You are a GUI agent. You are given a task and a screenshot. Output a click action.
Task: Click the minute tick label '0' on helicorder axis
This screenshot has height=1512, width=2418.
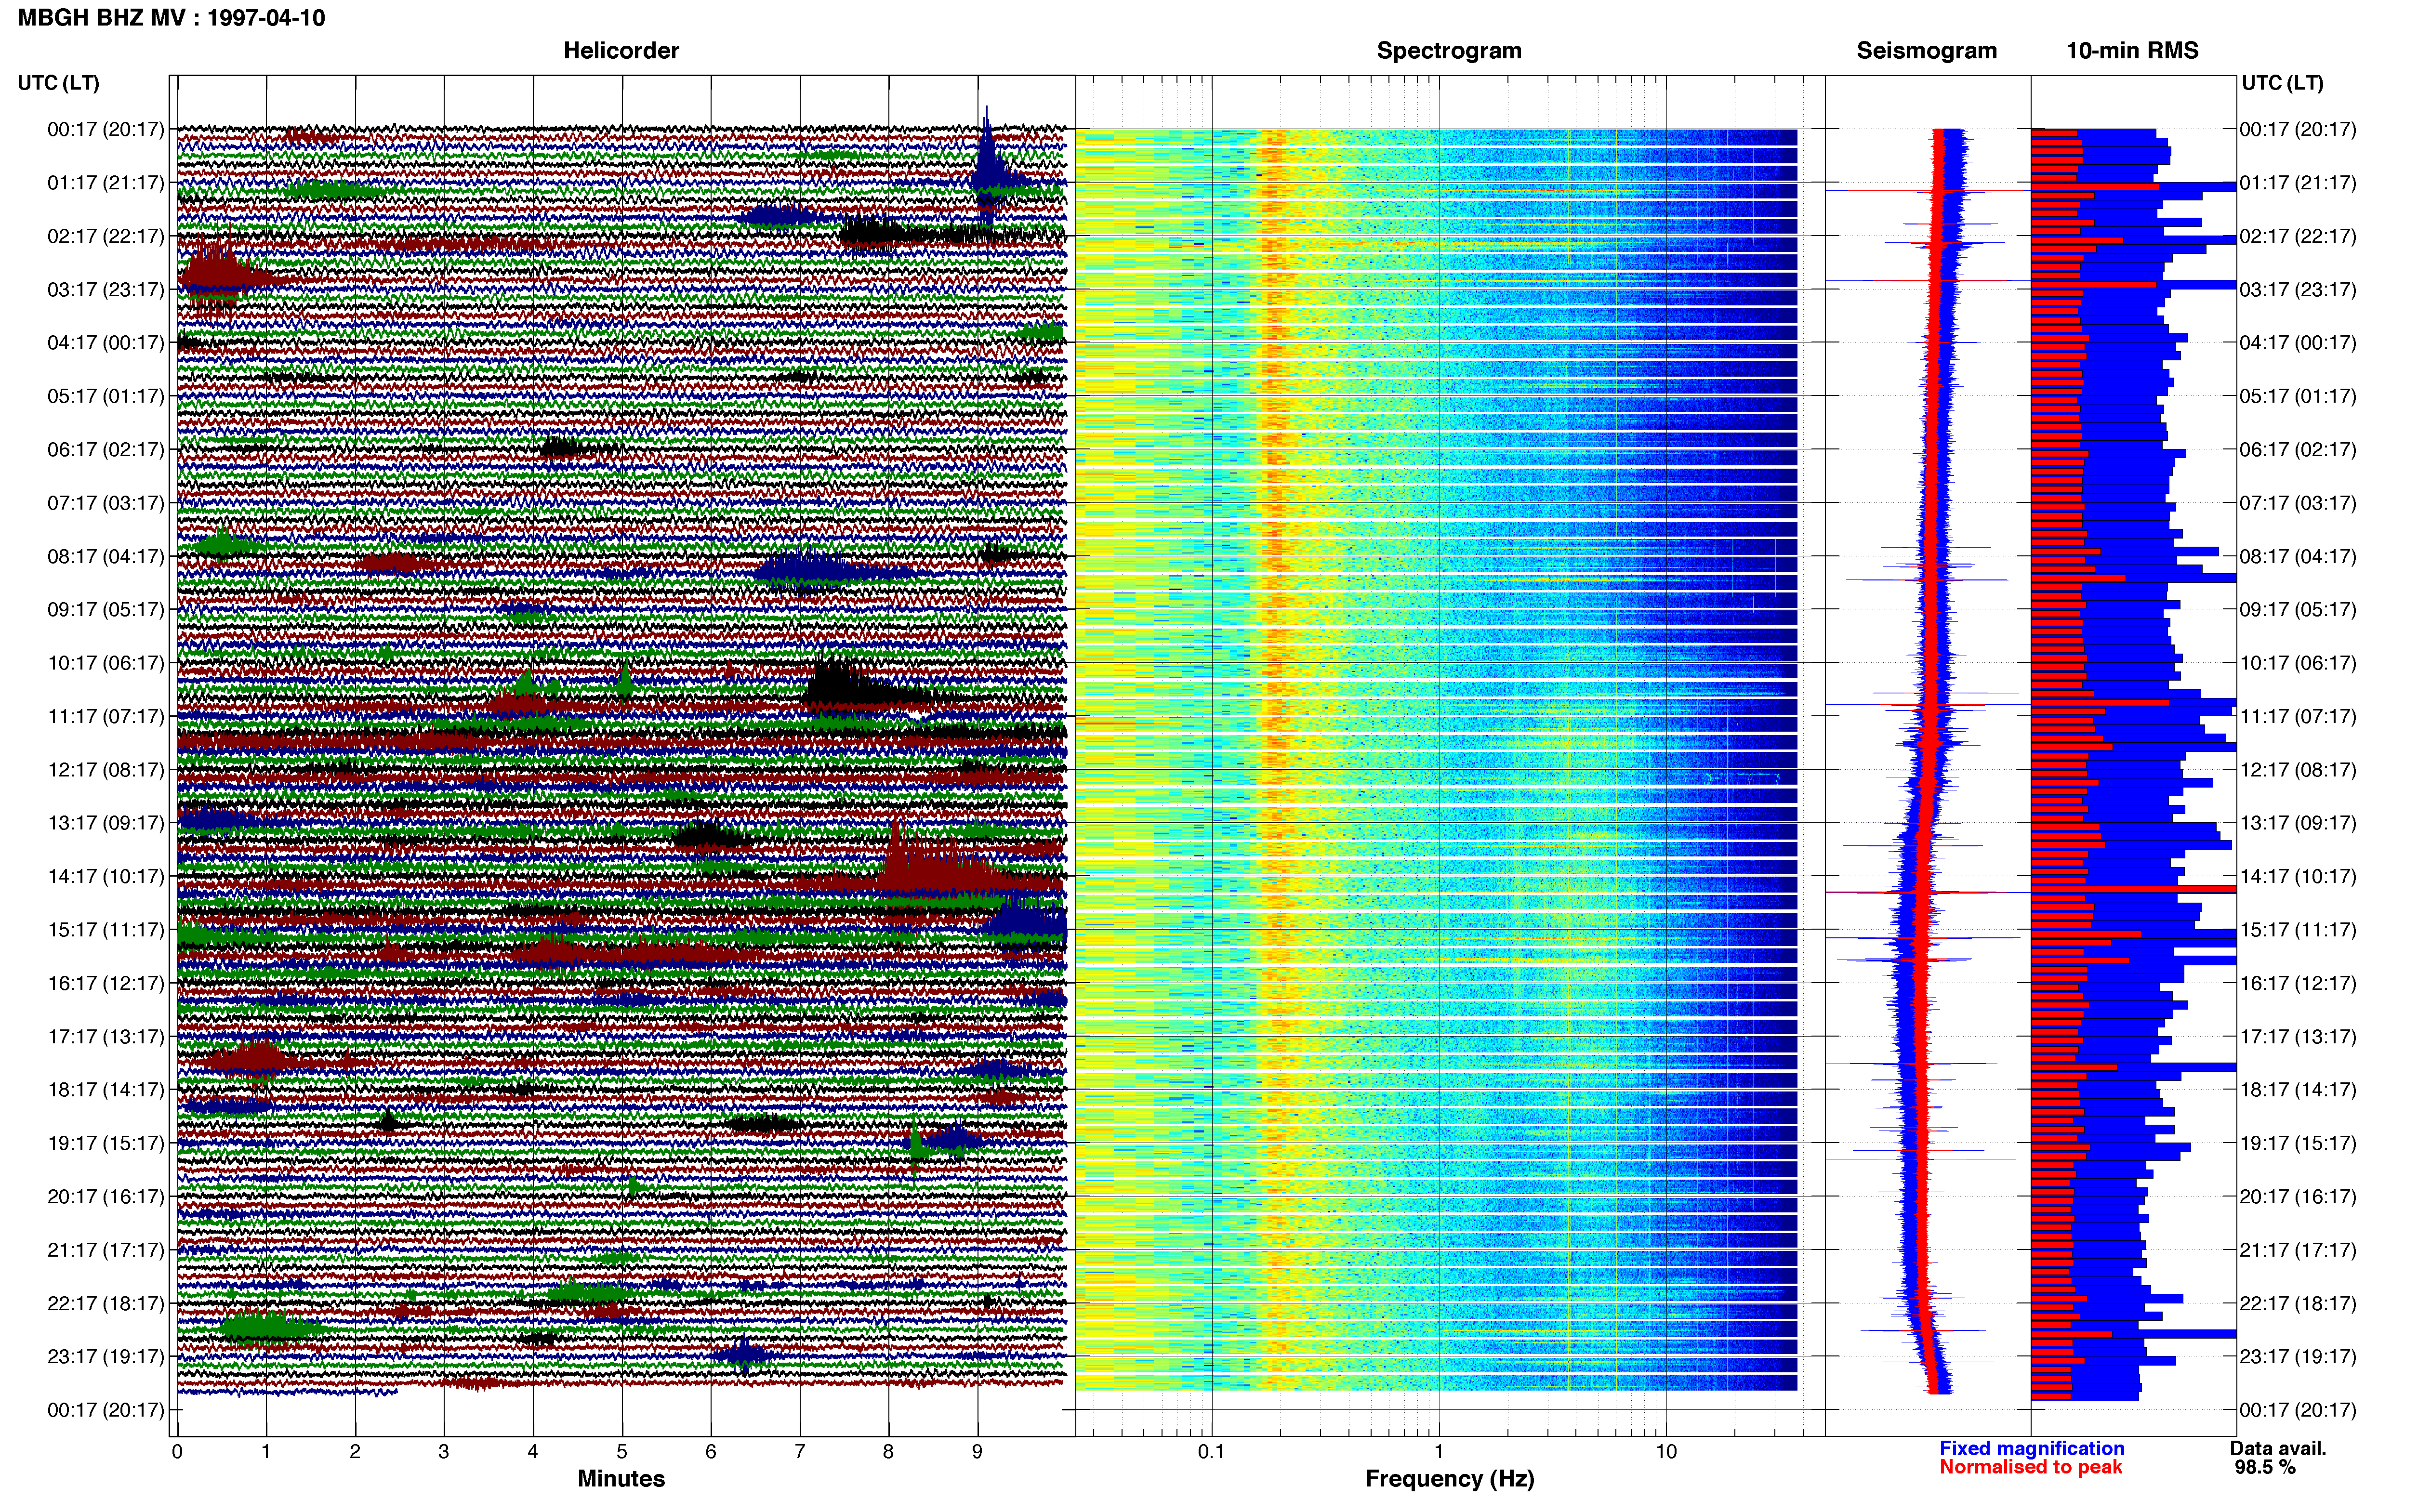(177, 1451)
